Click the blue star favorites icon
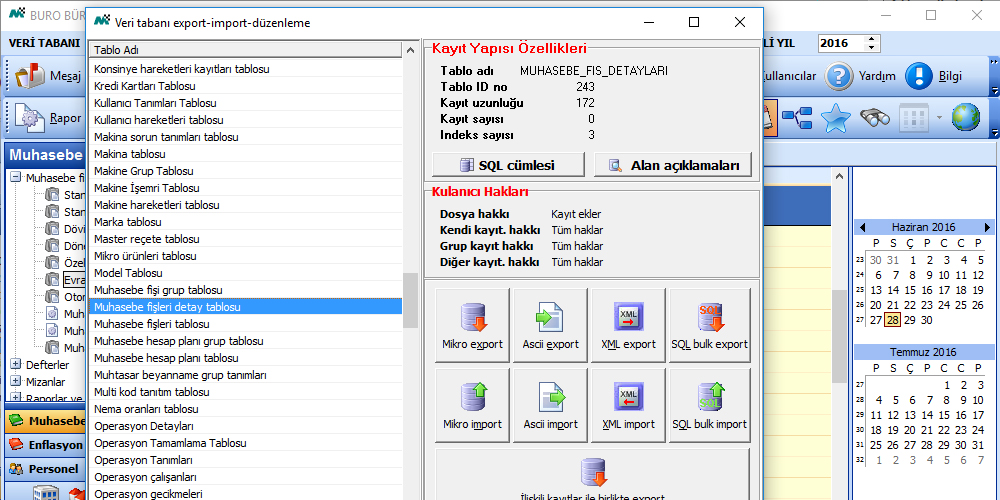This screenshot has height=500, width=1000. tap(835, 118)
